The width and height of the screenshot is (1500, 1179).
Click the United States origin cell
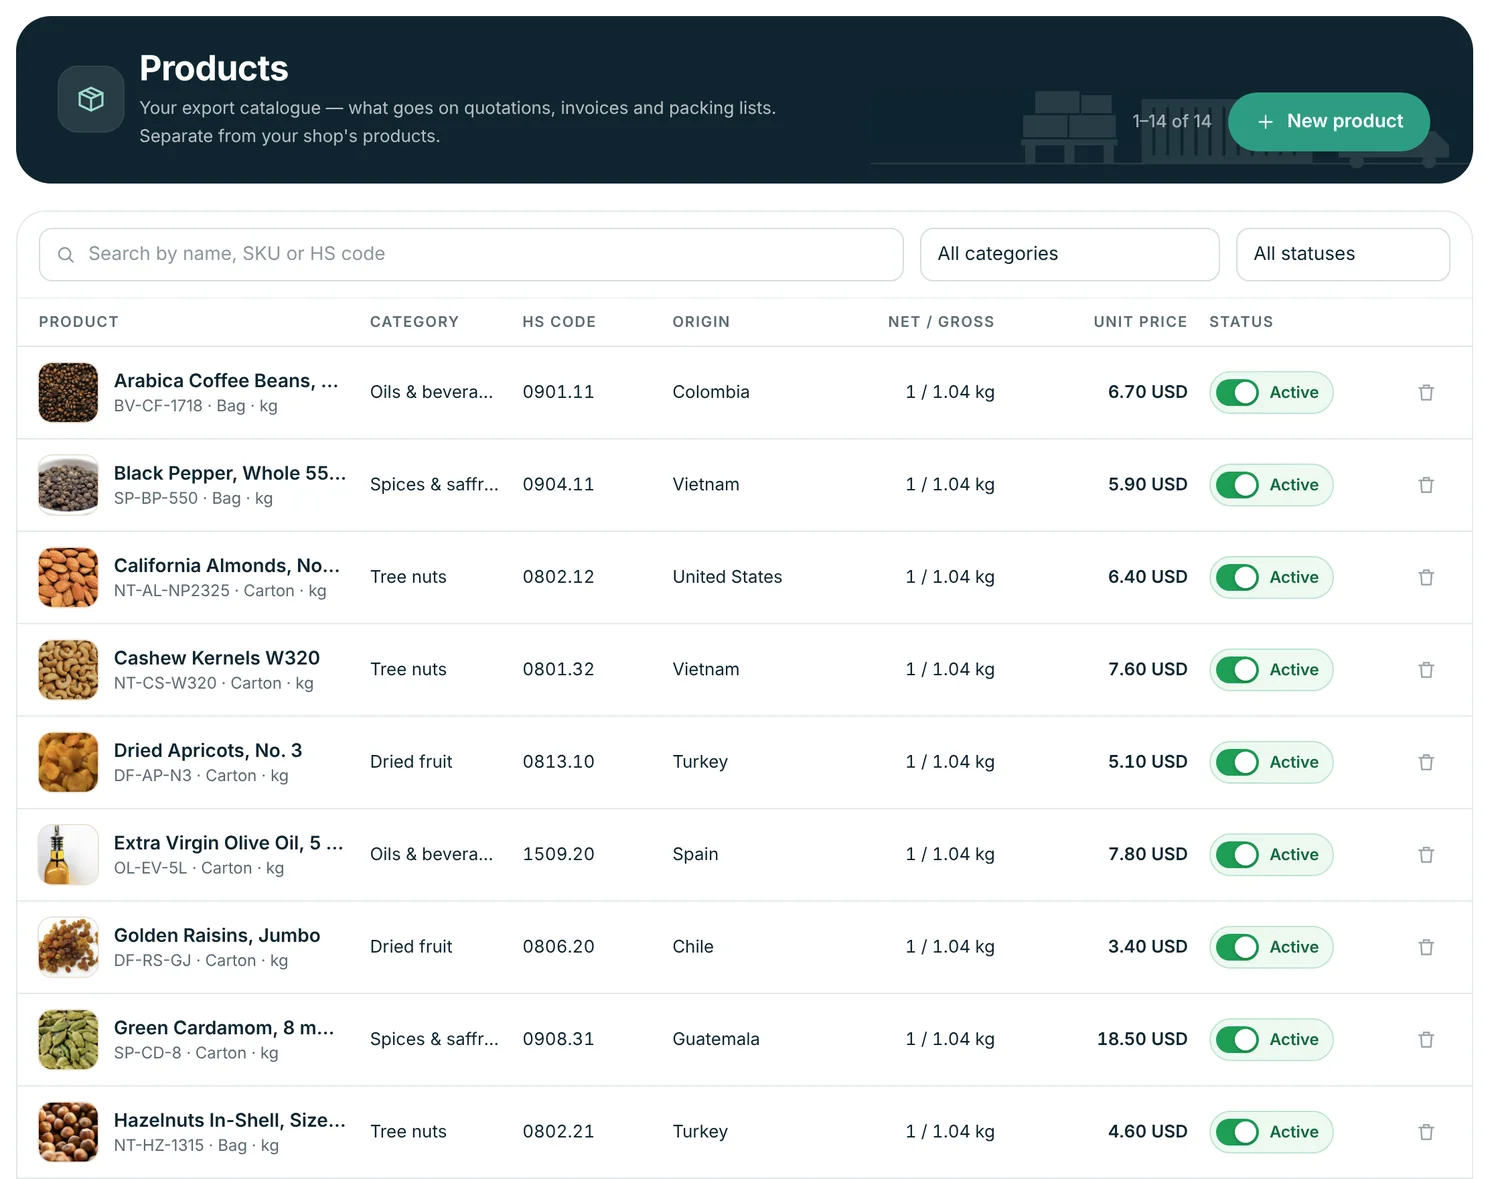(727, 578)
